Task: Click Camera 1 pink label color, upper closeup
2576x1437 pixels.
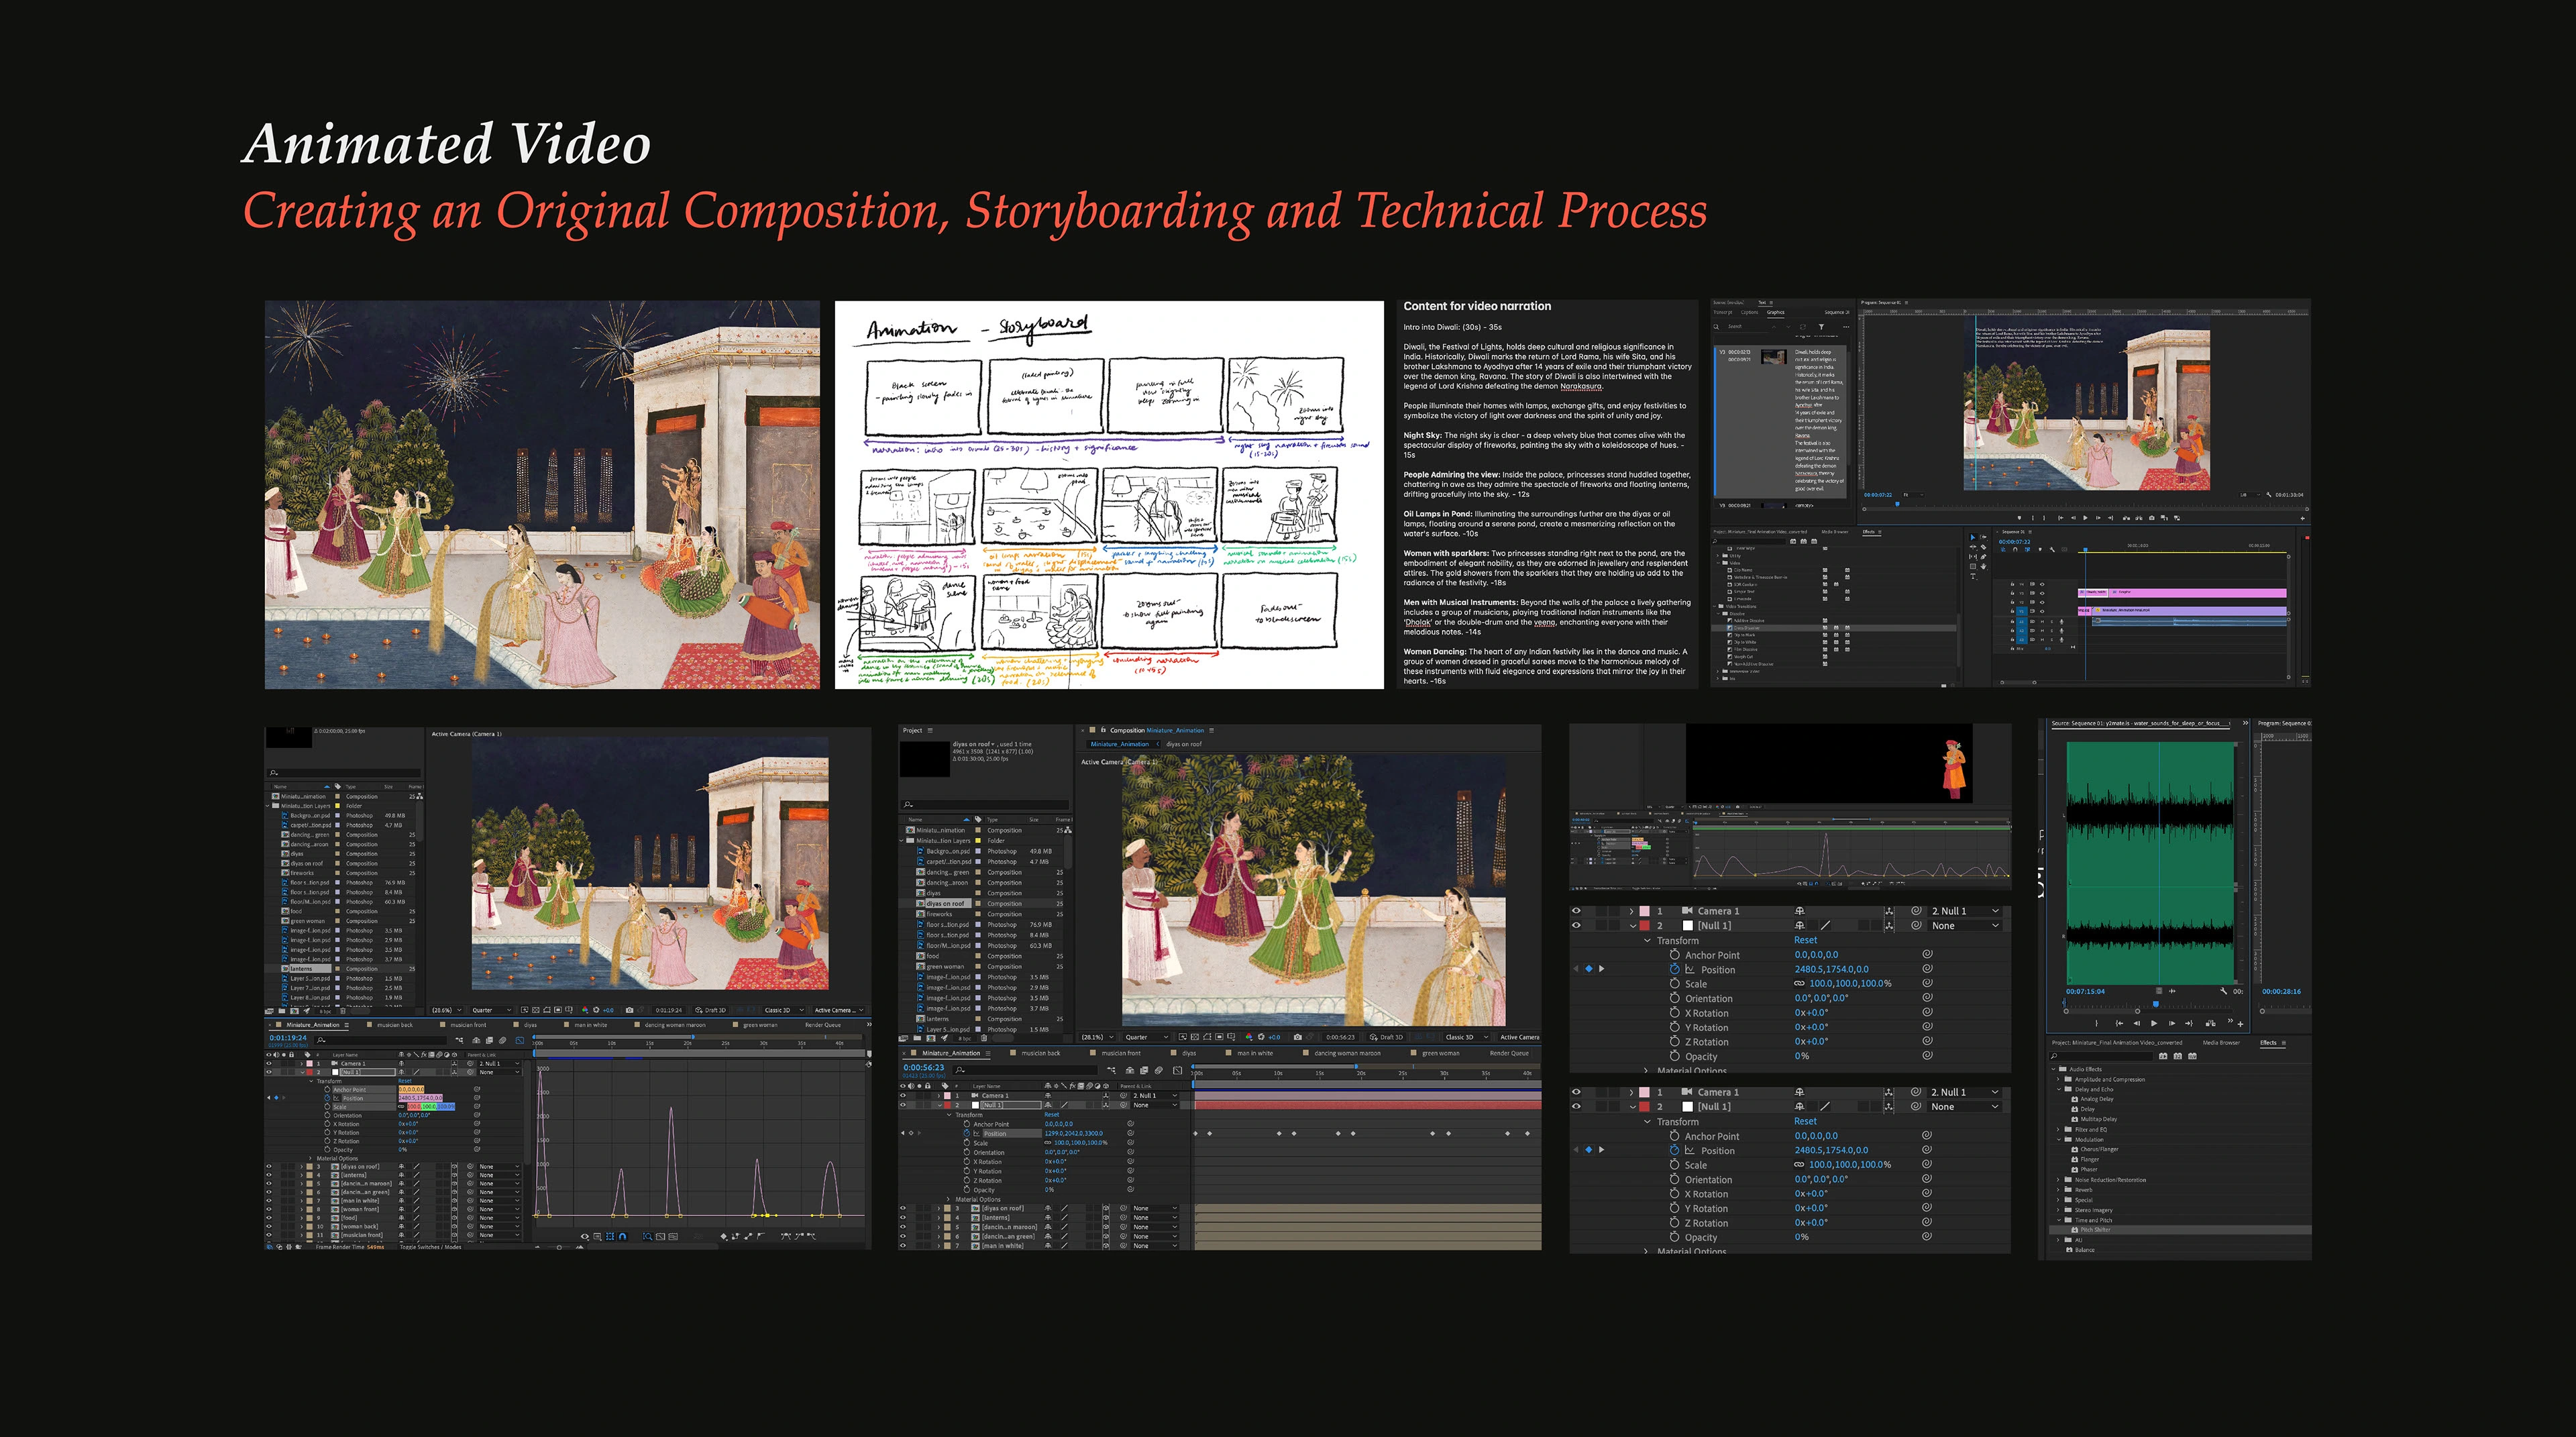Action: 1645,911
